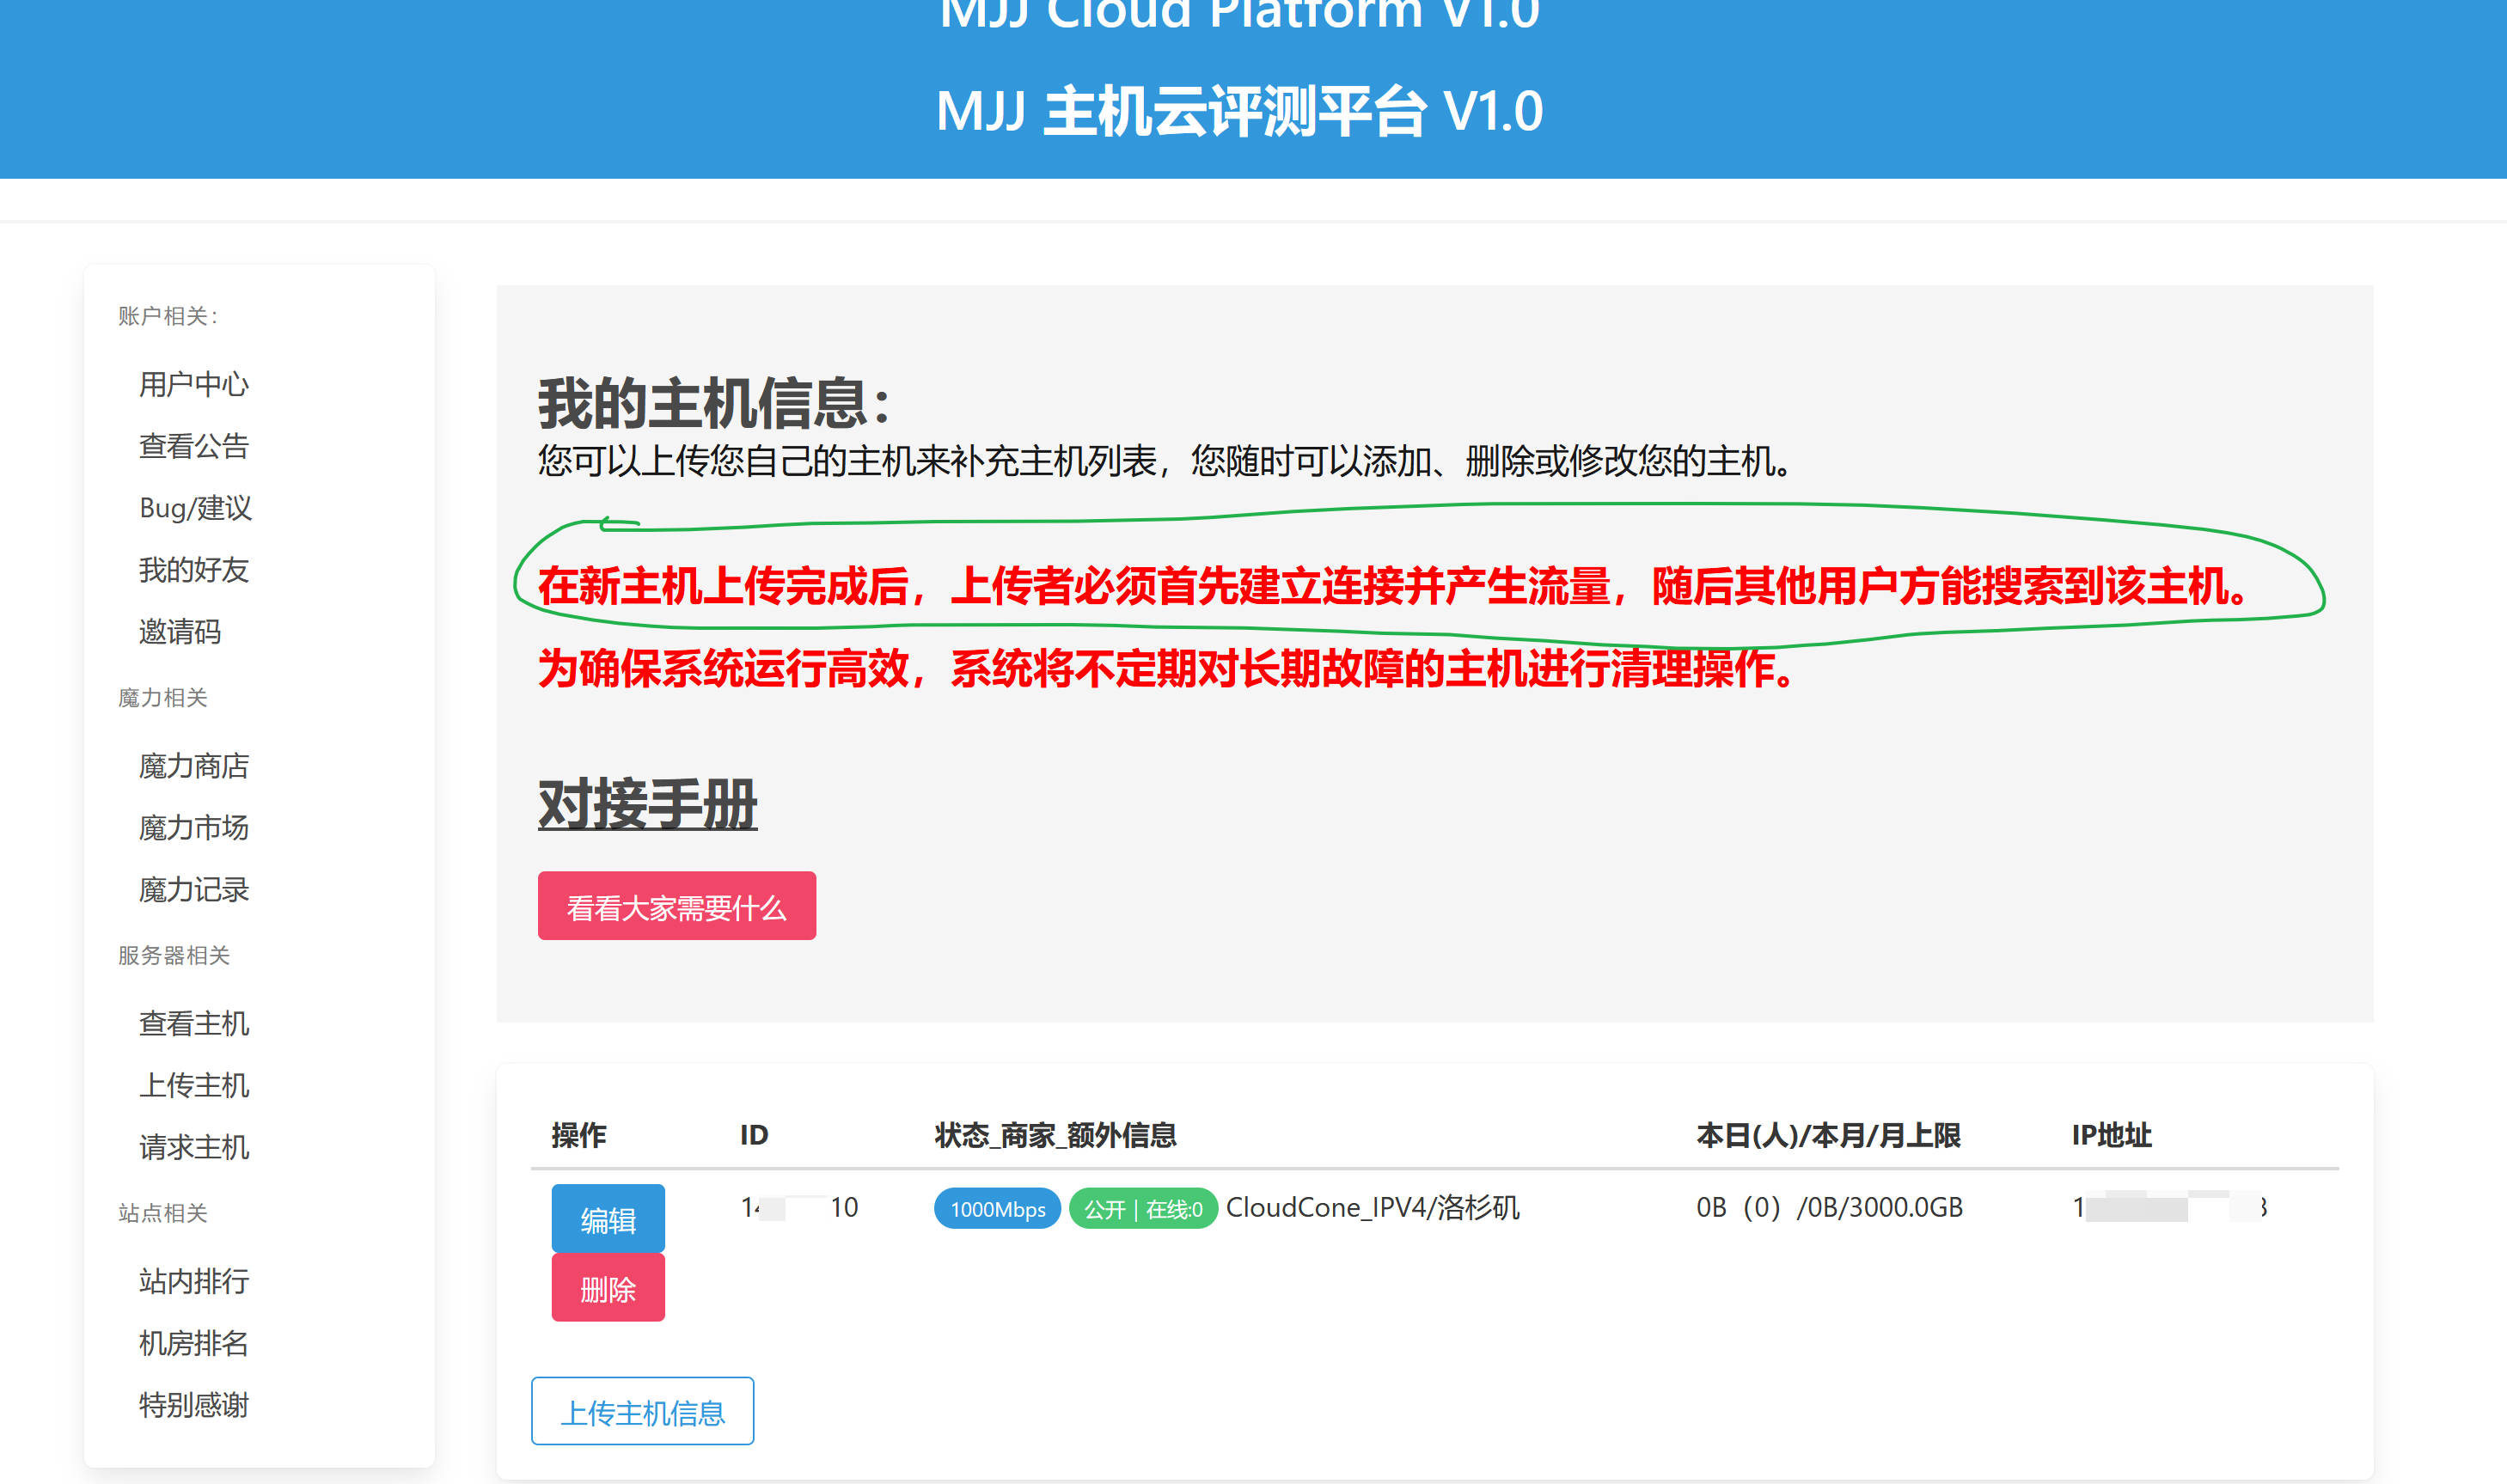This screenshot has width=2507, height=1484.
Task: Navigate to 魔力商店
Action: pyautogui.click(x=193, y=766)
